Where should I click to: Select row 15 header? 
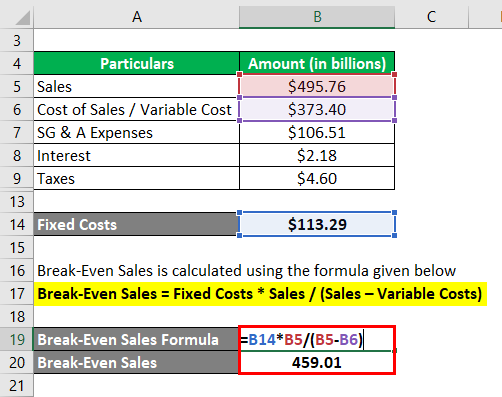(x=17, y=247)
